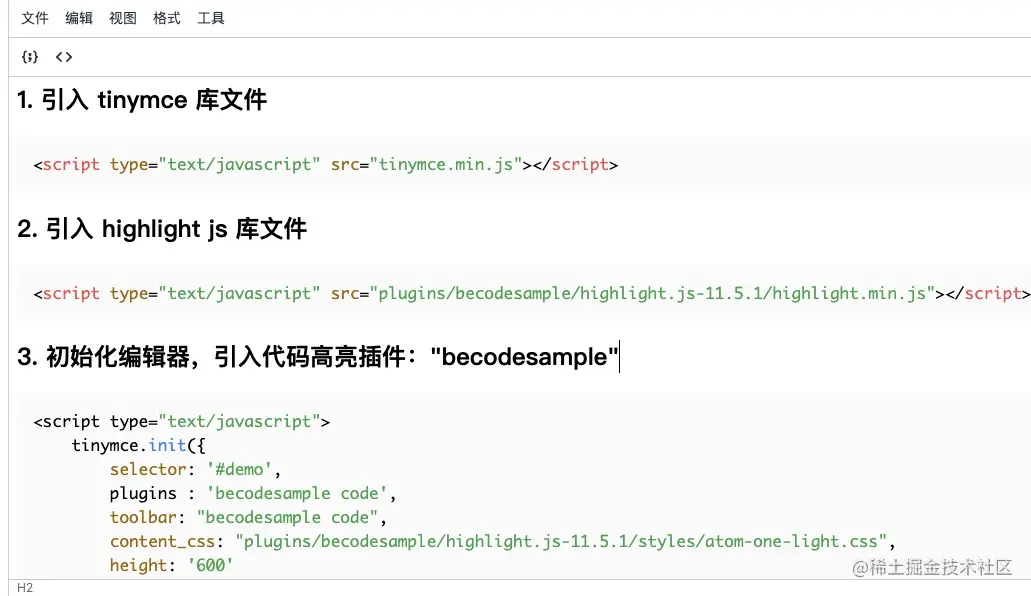The height and width of the screenshot is (596, 1031).
Task: Open the 工具 menu
Action: click(x=211, y=18)
